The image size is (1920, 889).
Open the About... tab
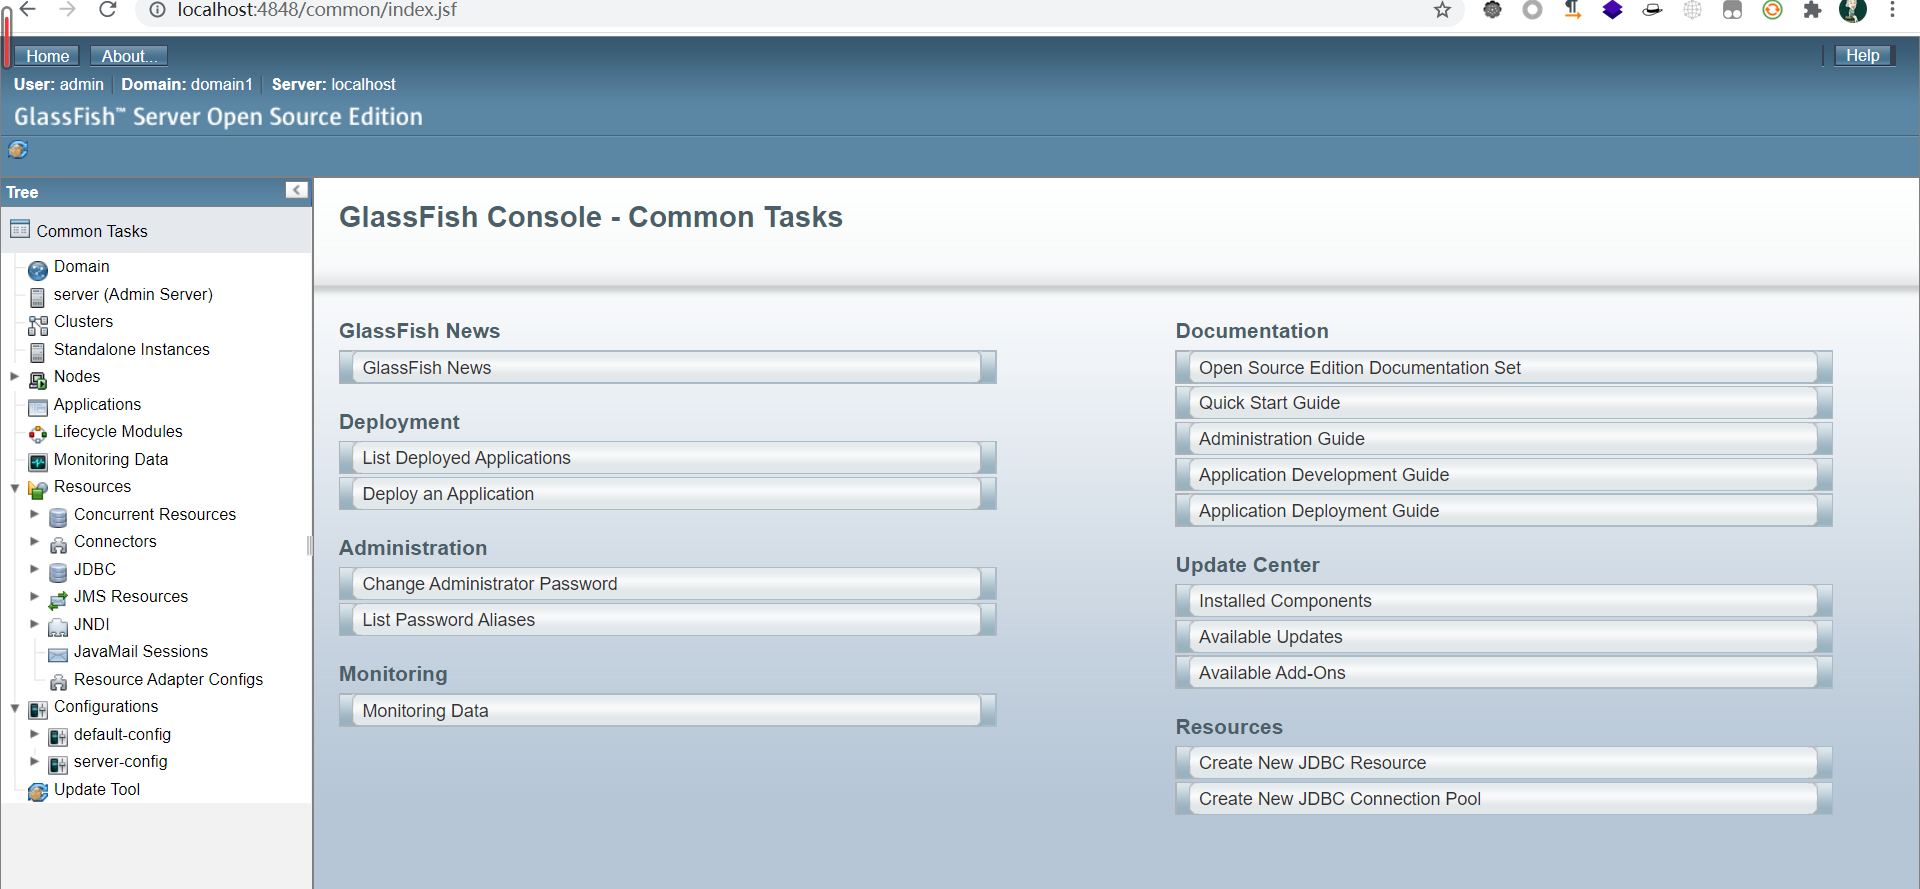(129, 56)
